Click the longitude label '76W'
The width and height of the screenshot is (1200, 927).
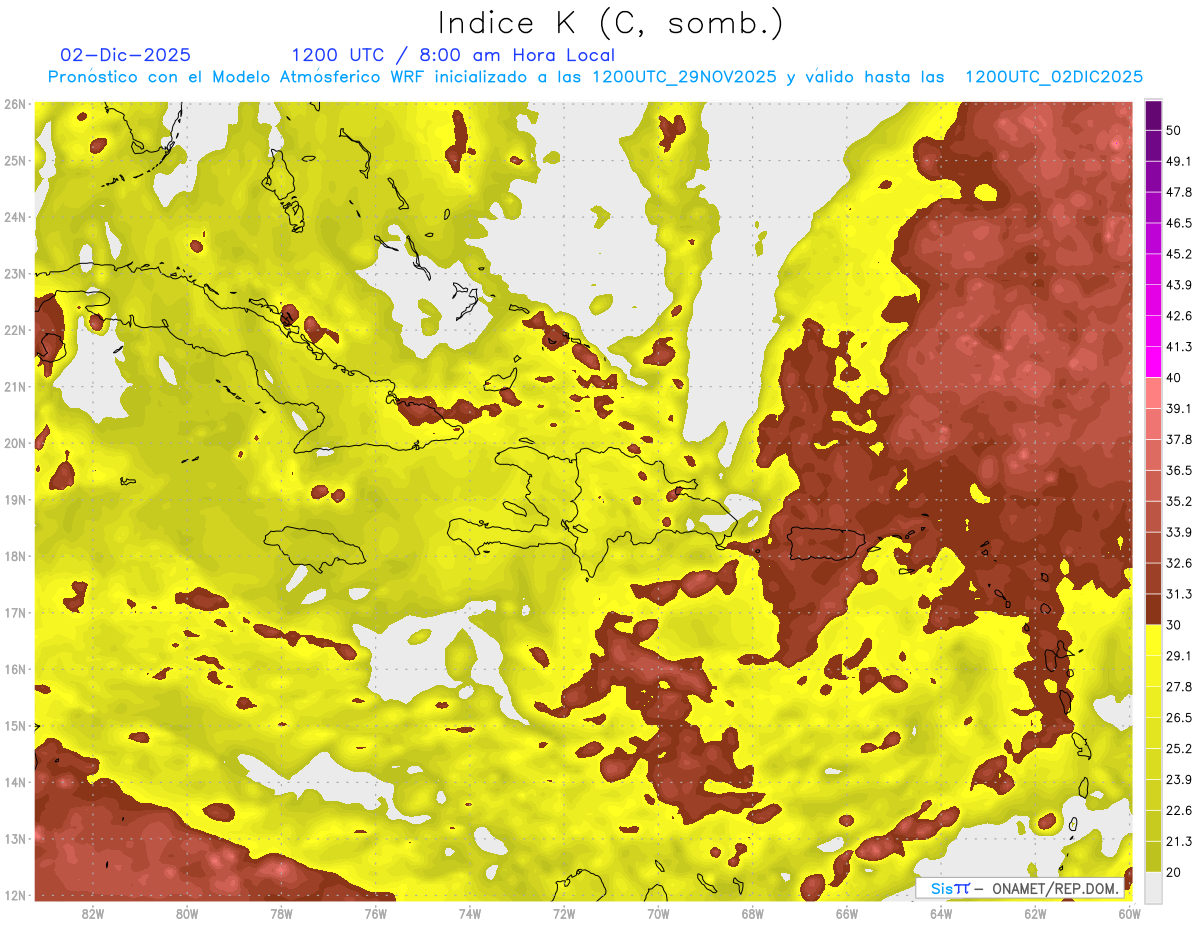pos(376,914)
